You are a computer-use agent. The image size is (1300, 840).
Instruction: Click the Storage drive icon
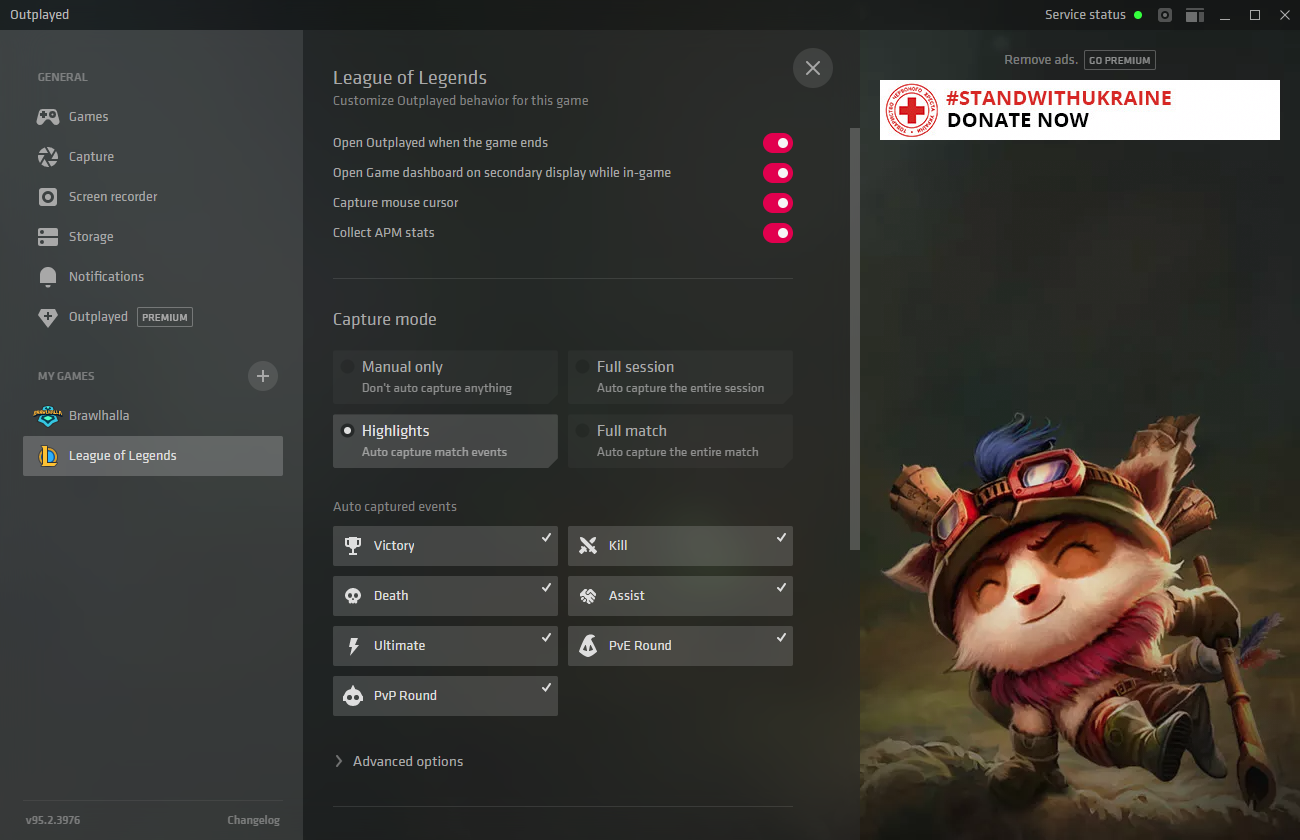[48, 237]
